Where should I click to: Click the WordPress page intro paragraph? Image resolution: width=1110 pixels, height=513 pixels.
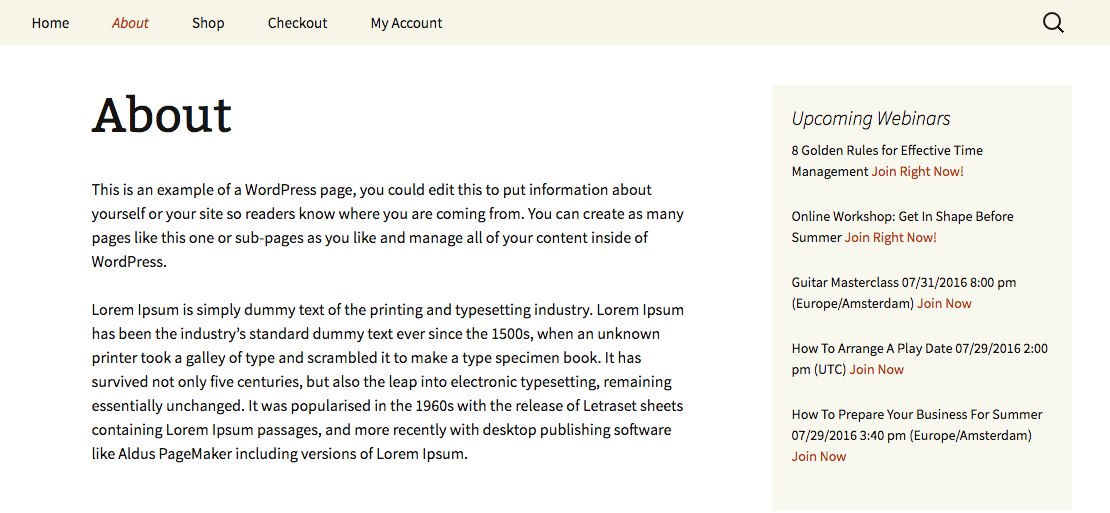pos(388,226)
